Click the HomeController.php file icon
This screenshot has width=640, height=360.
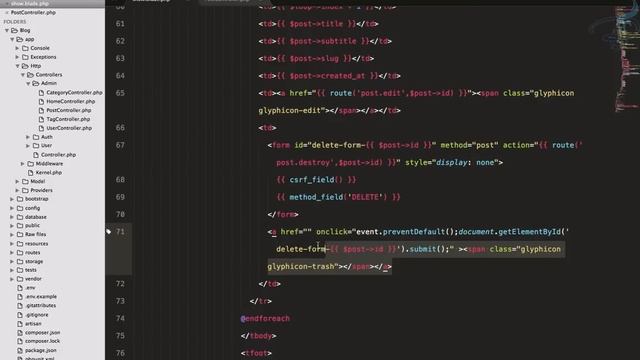(x=41, y=102)
